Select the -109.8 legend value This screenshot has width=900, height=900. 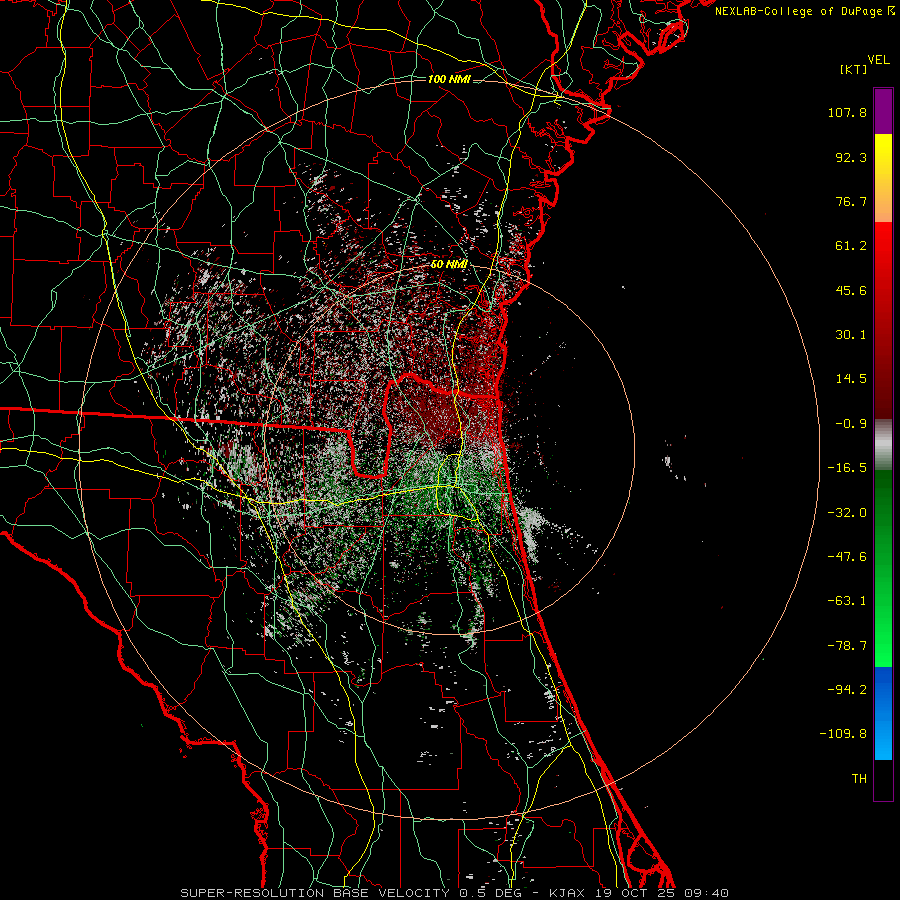click(x=843, y=734)
